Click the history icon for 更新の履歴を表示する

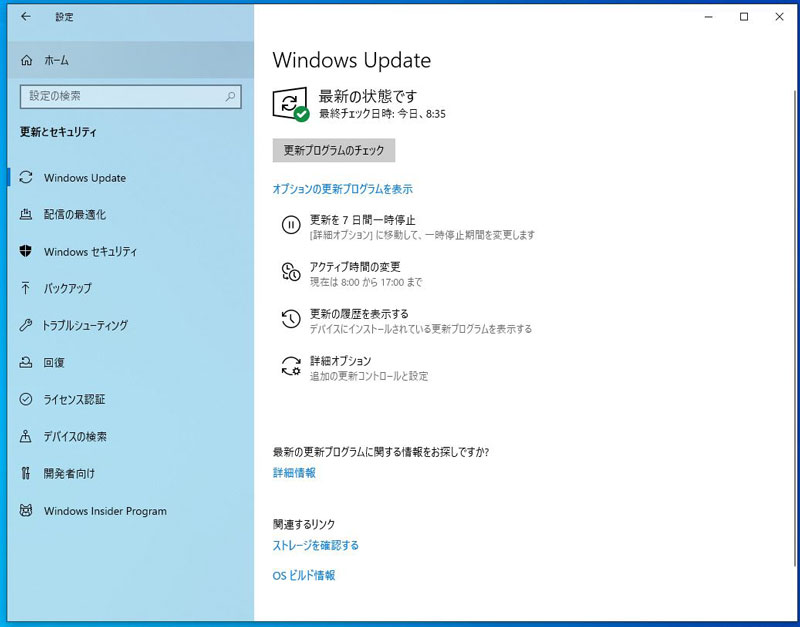coord(291,319)
